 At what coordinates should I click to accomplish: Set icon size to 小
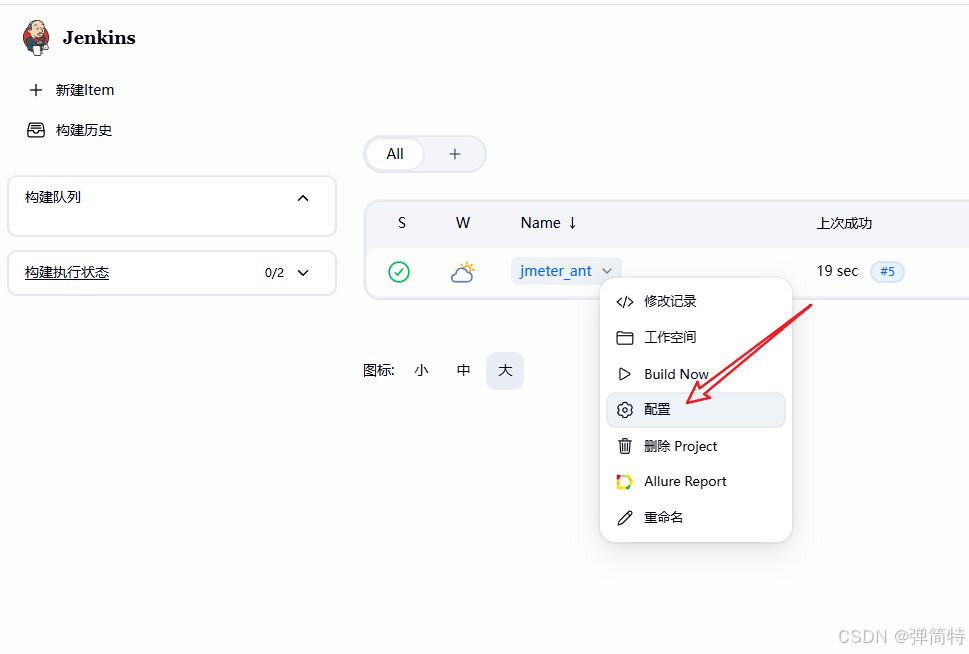click(421, 371)
